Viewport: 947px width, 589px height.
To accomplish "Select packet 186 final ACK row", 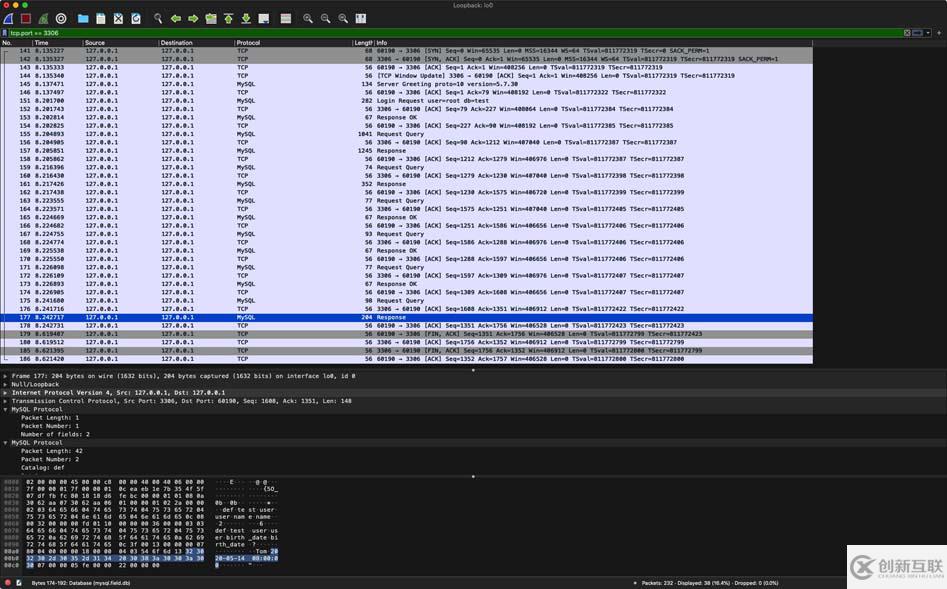I will click(406, 359).
